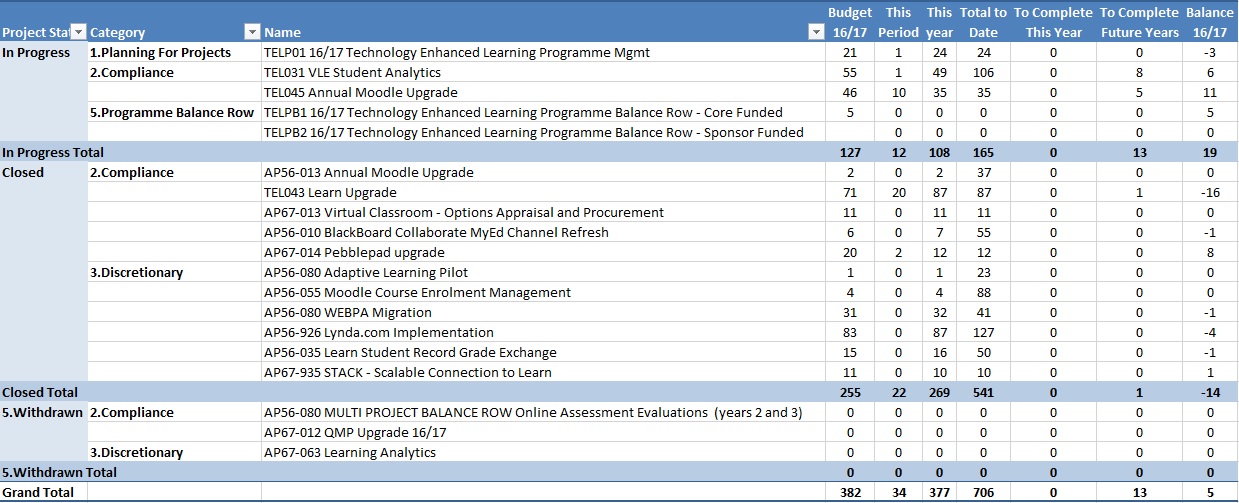Select the TEL043 Learn Upgrade row name
Viewport: 1239px width, 503px height.
coord(330,192)
